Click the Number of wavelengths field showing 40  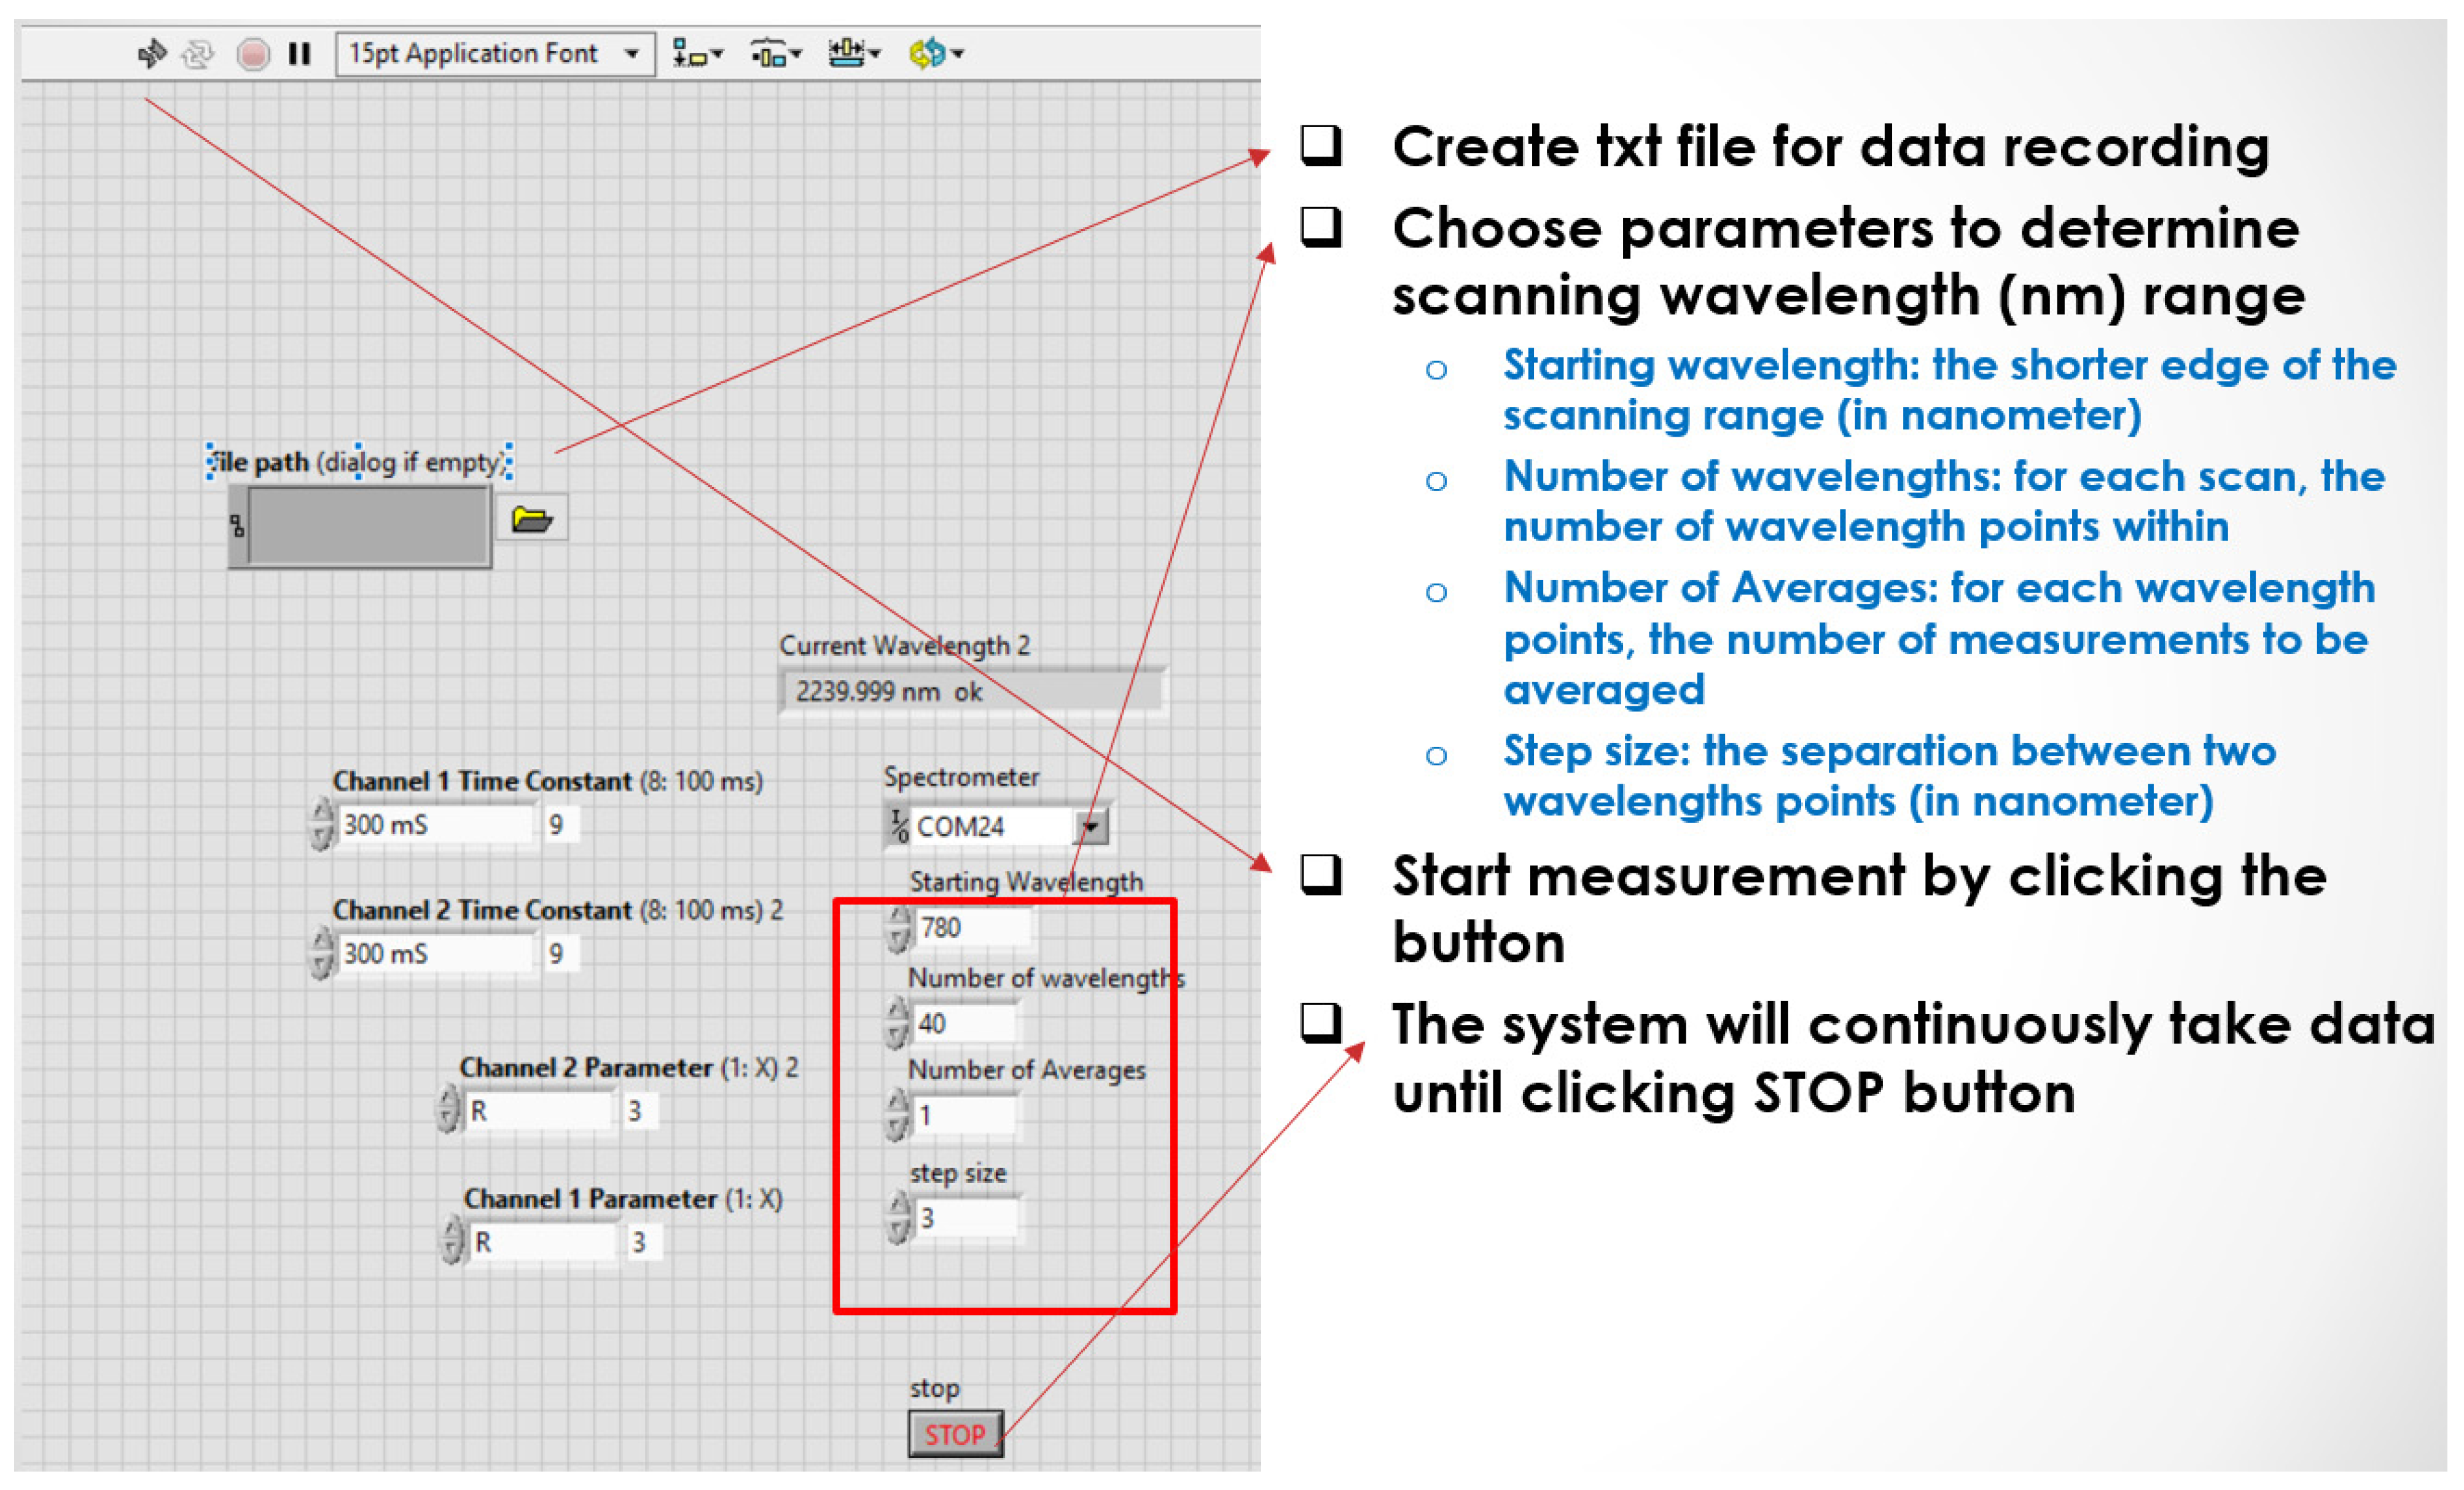point(963,1023)
